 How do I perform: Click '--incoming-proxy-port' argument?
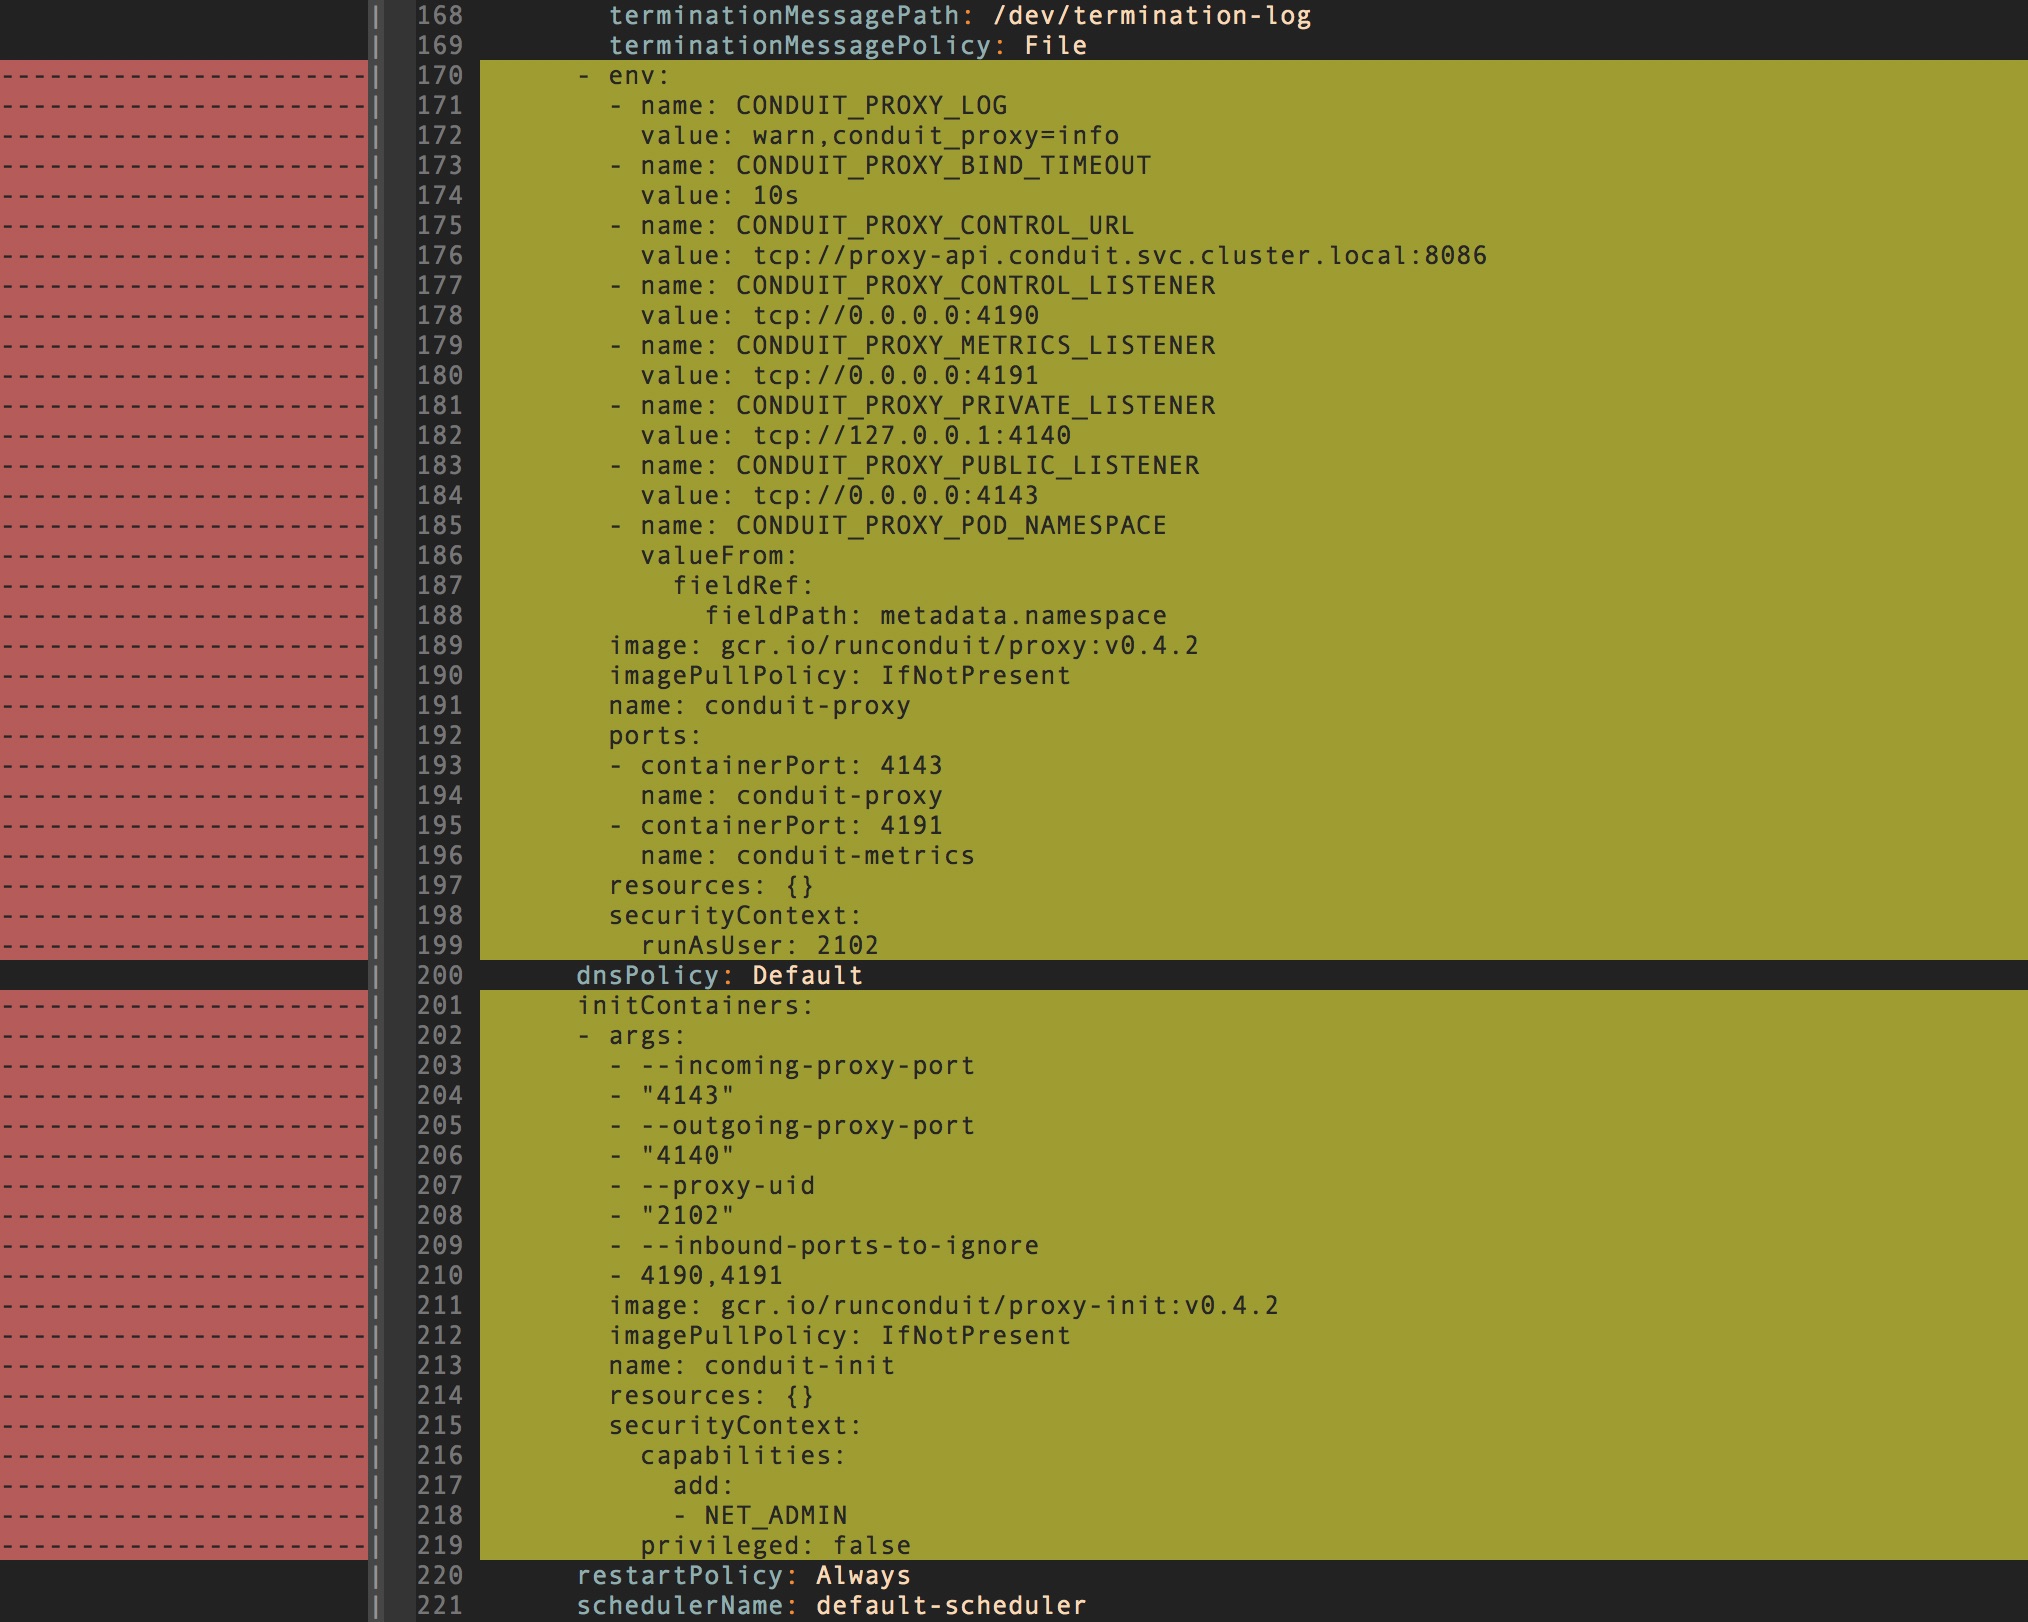[808, 1066]
